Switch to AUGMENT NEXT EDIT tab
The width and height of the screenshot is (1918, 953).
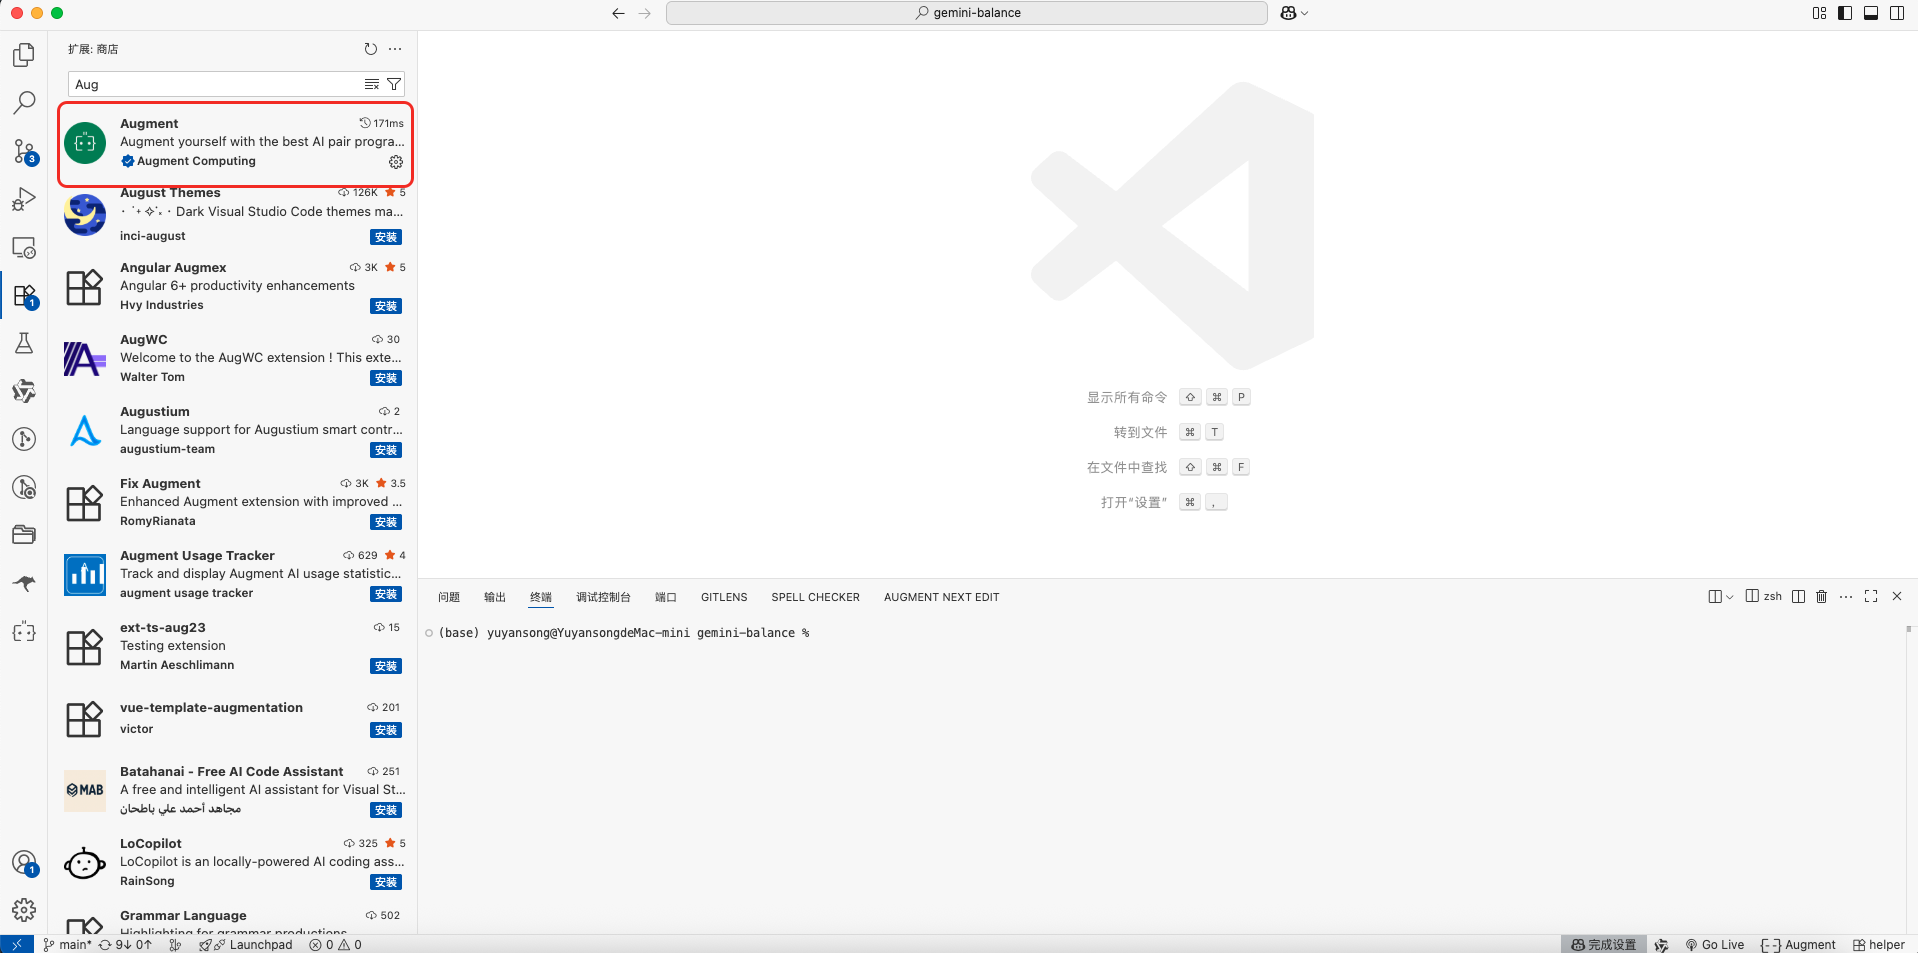941,597
